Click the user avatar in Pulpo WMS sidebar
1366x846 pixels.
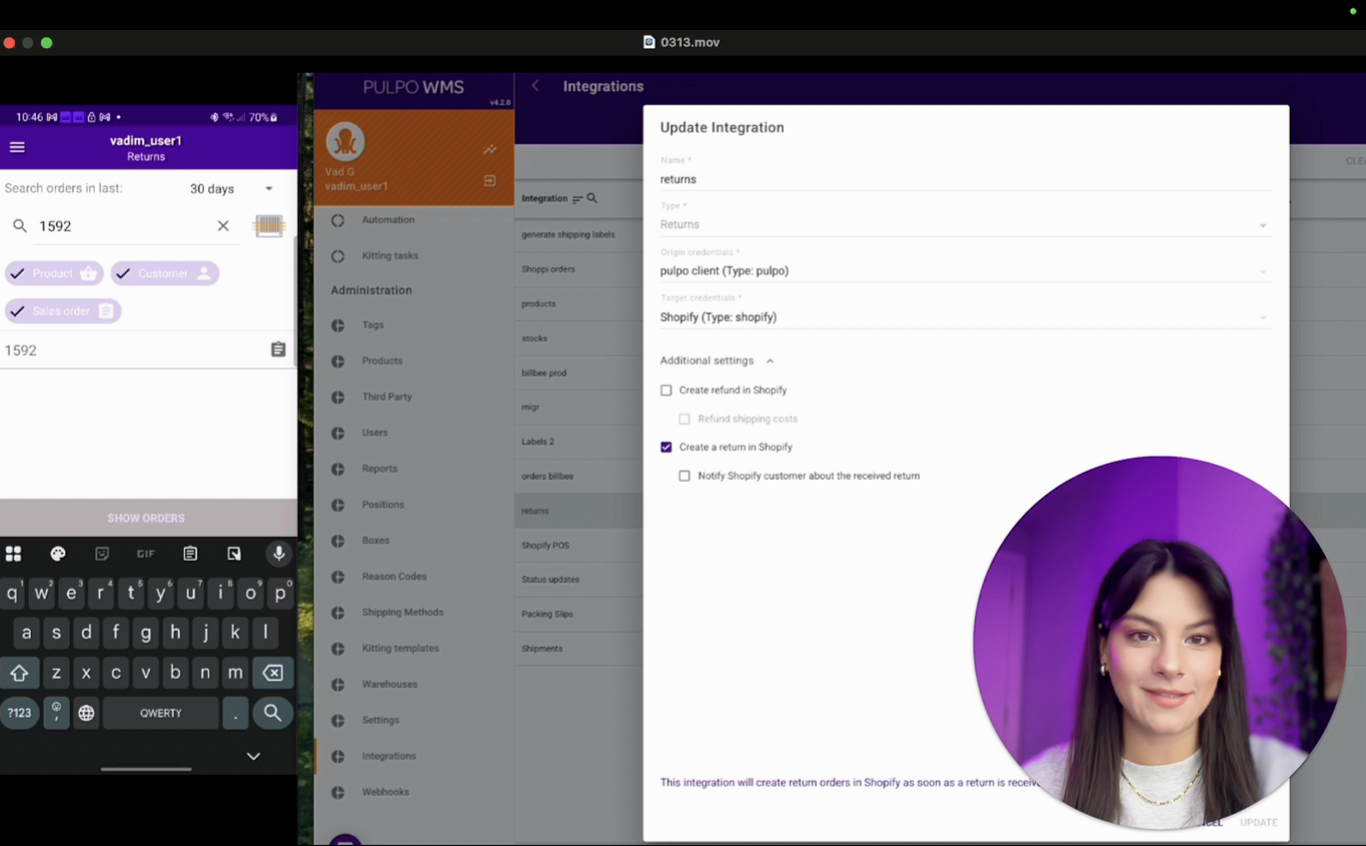345,142
